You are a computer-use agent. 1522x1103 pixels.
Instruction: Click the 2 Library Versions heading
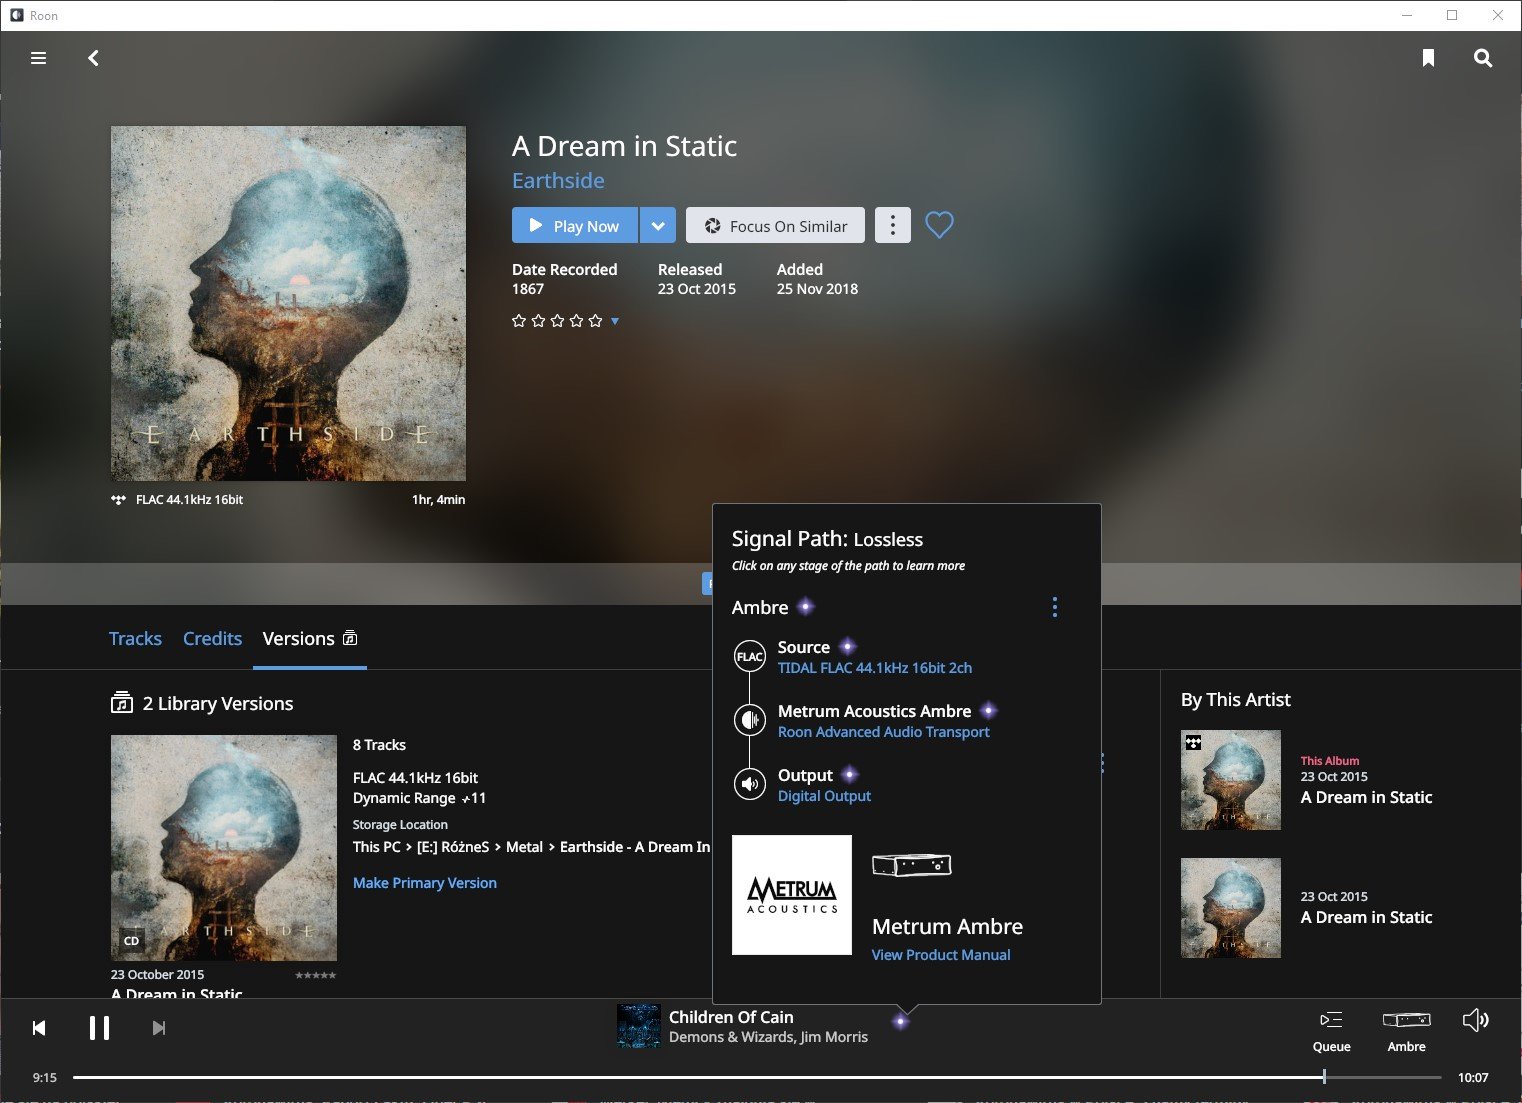(x=218, y=703)
